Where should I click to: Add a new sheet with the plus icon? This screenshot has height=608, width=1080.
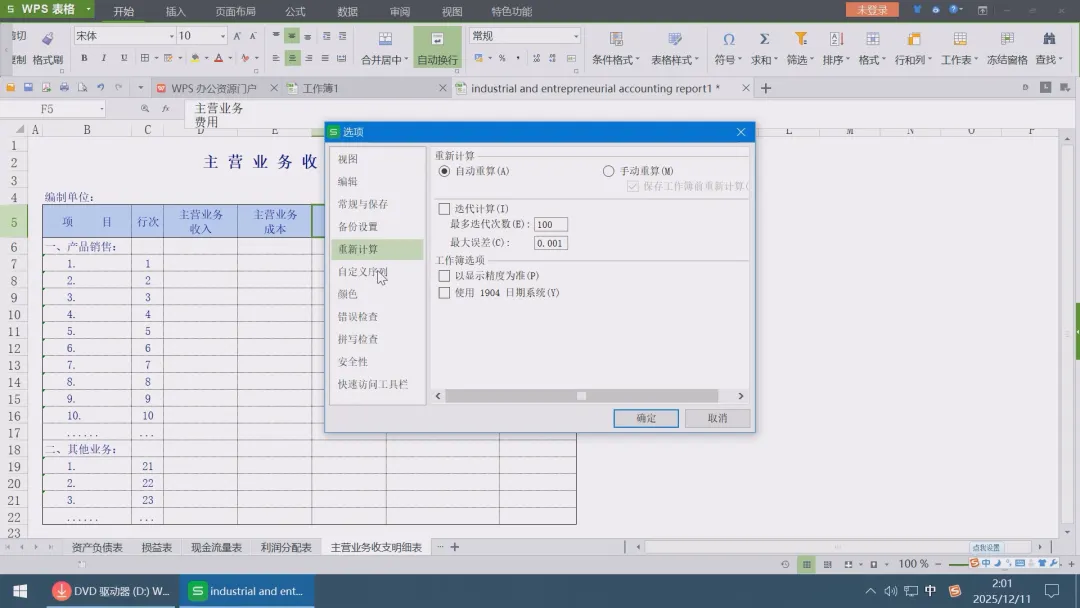tap(455, 547)
